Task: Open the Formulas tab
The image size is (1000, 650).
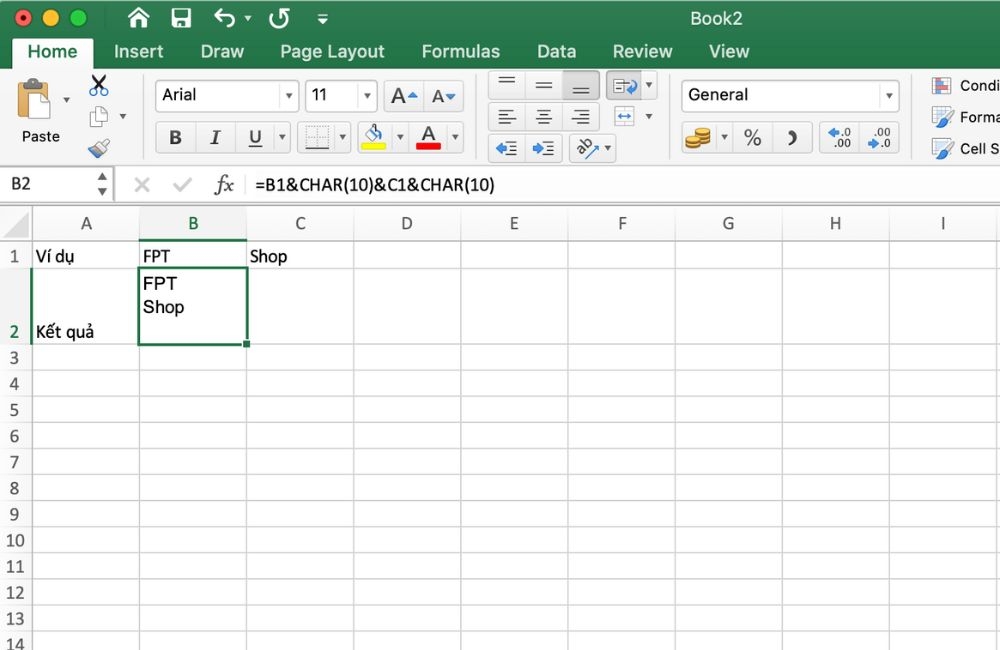Action: tap(460, 51)
